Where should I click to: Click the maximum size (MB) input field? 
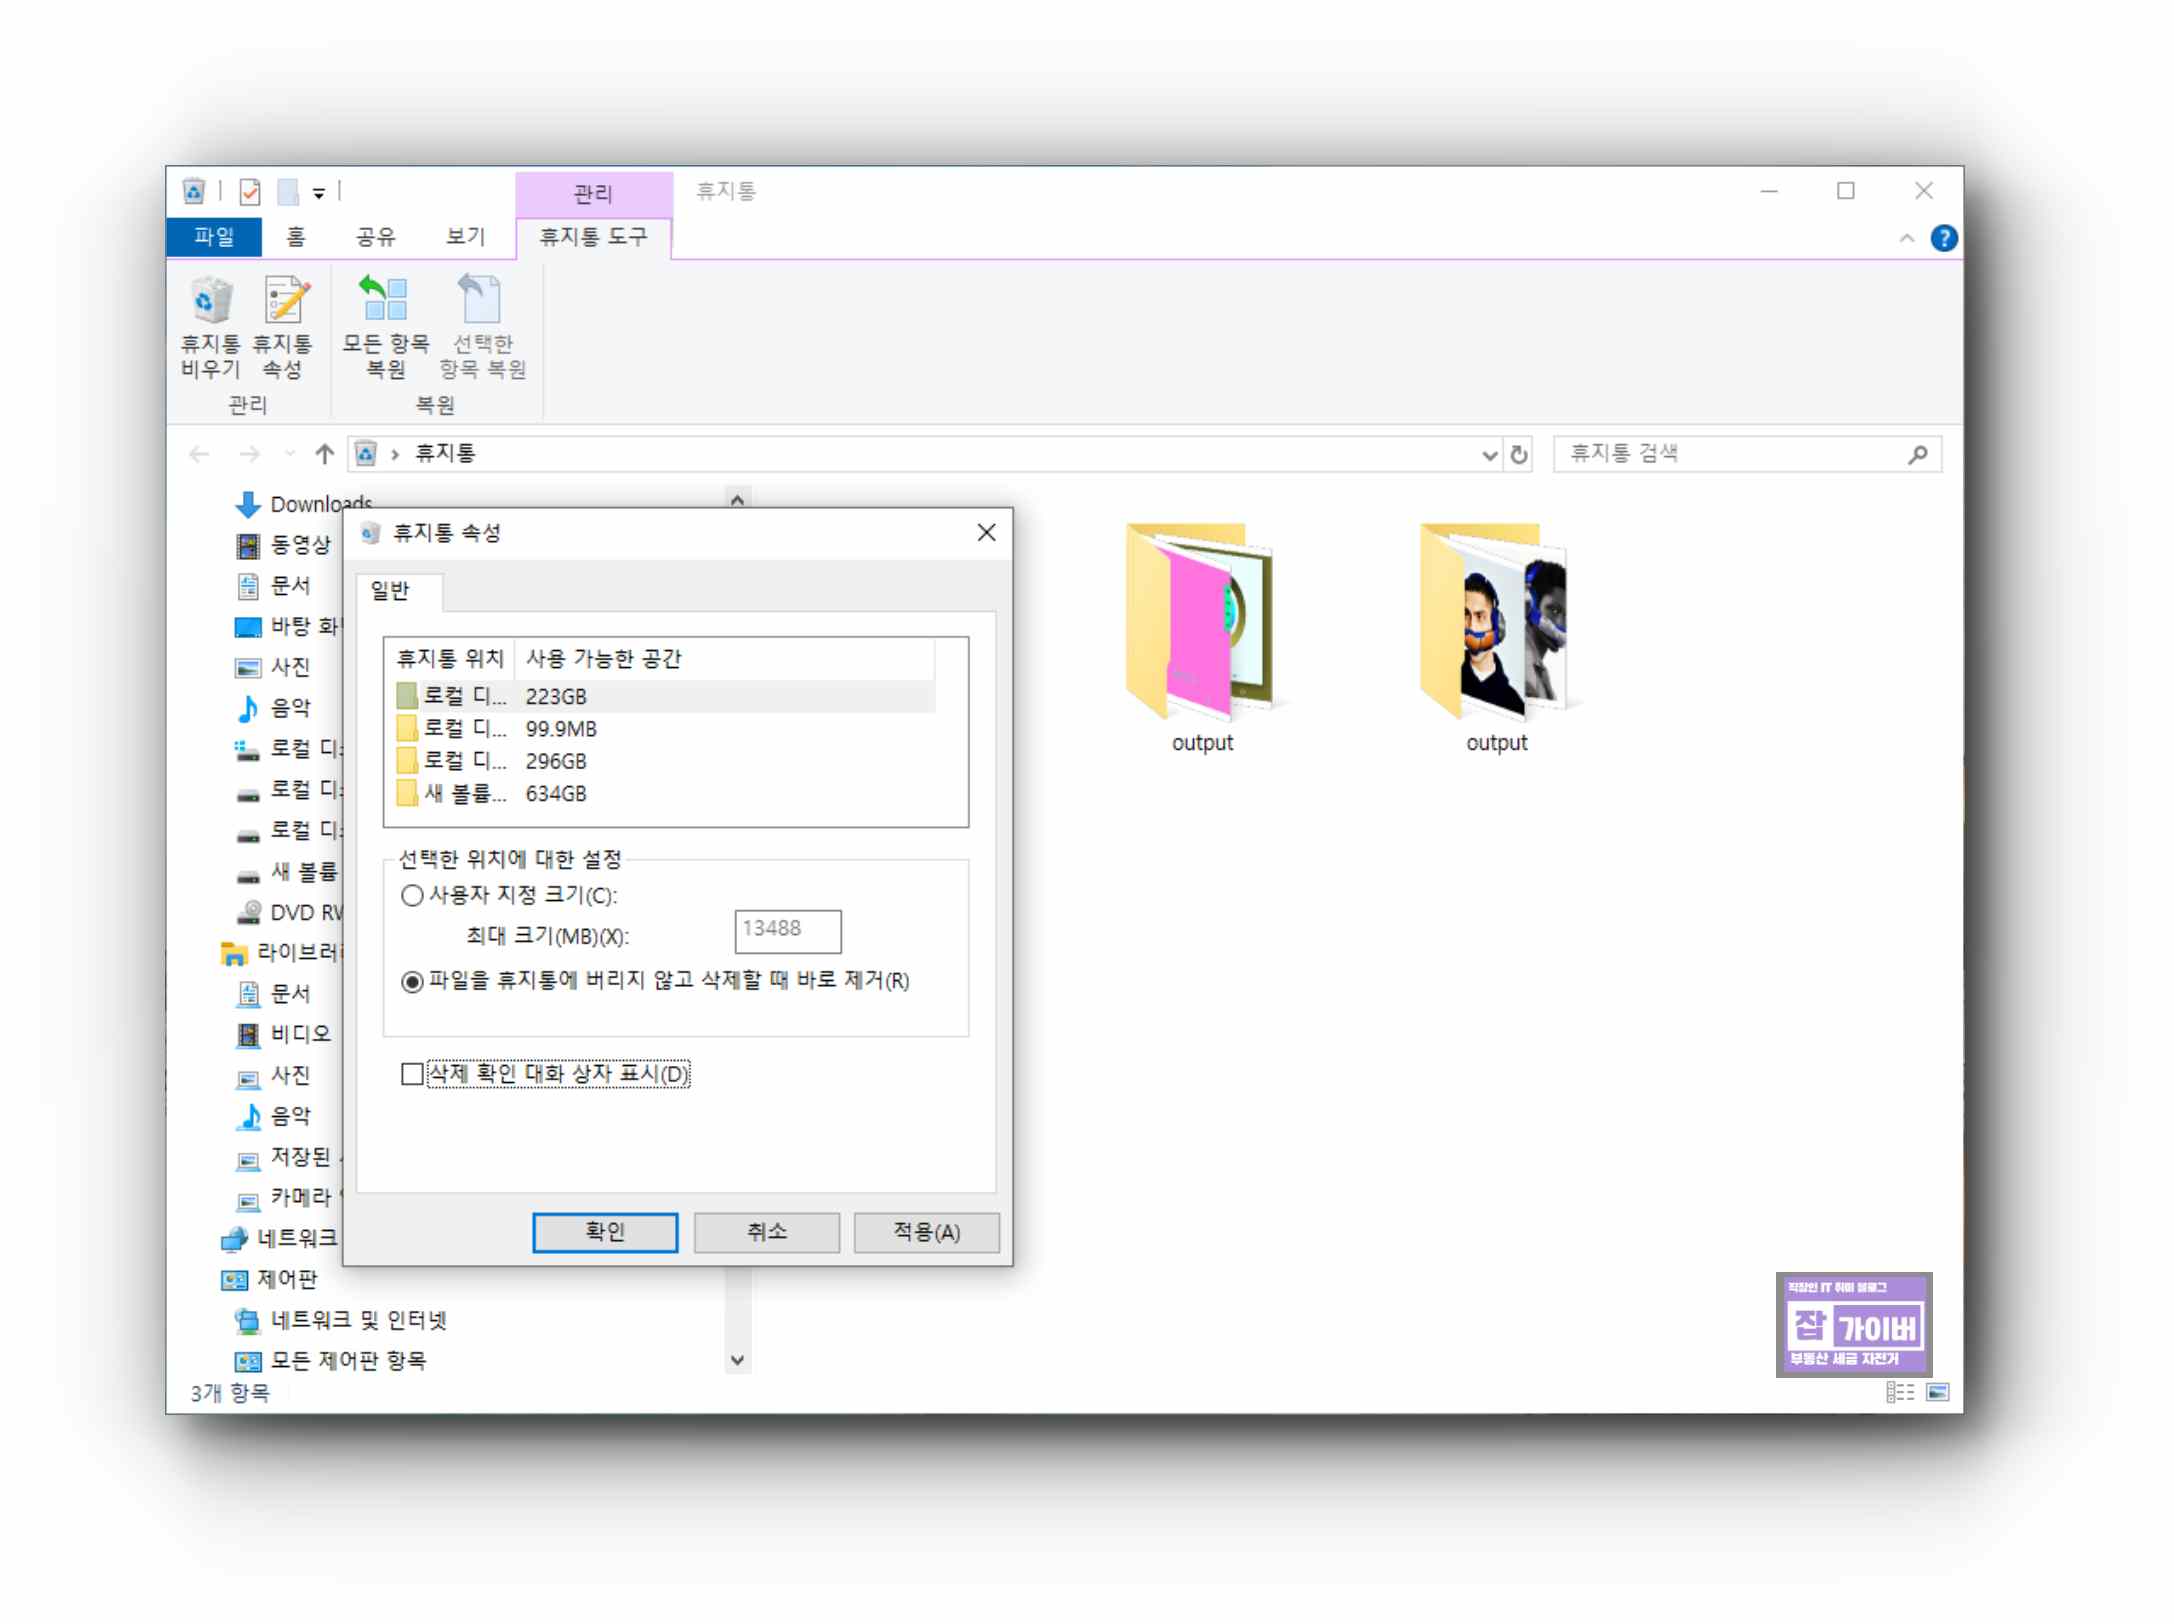click(787, 930)
